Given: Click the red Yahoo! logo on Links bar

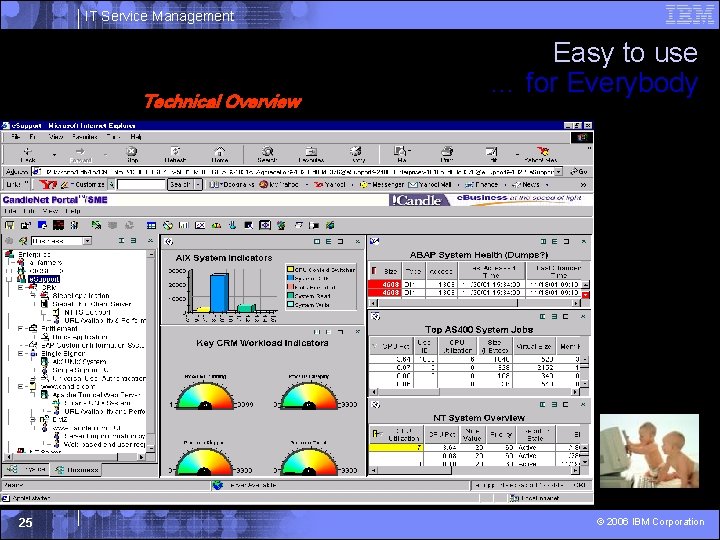Looking at the screenshot, I should point(48,185).
